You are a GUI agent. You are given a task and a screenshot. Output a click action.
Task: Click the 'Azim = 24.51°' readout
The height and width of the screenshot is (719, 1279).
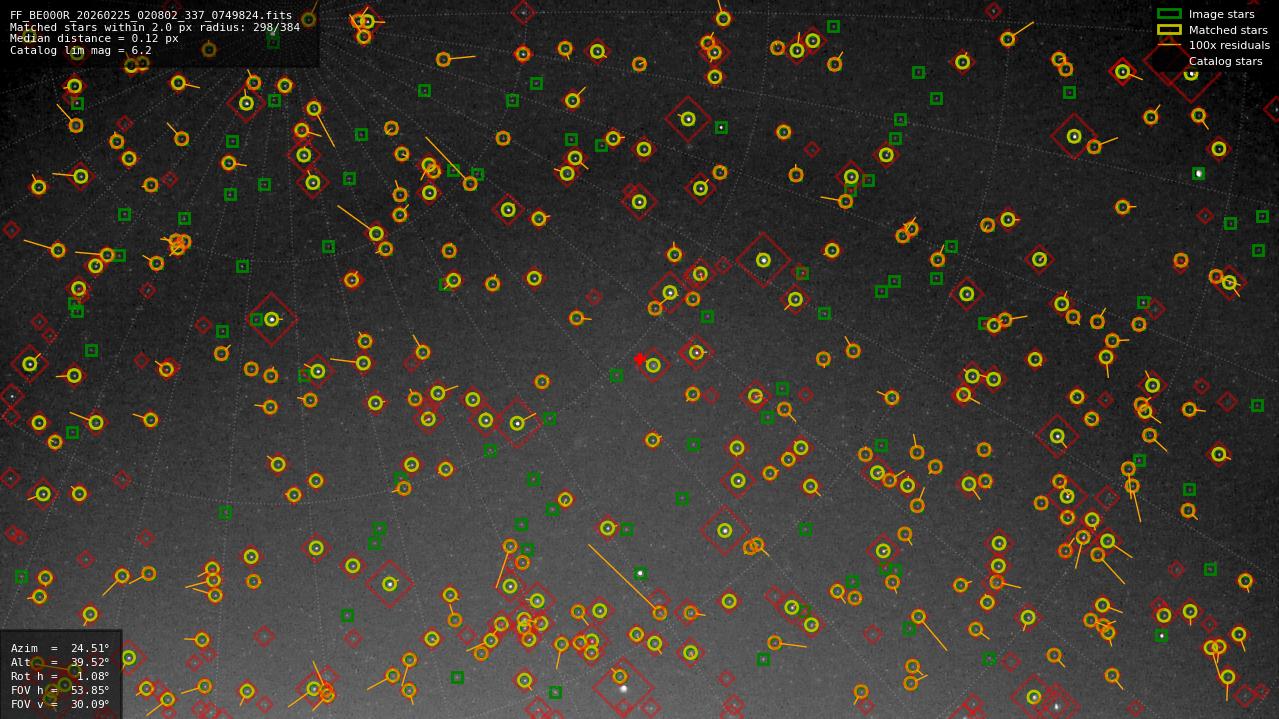point(60,648)
